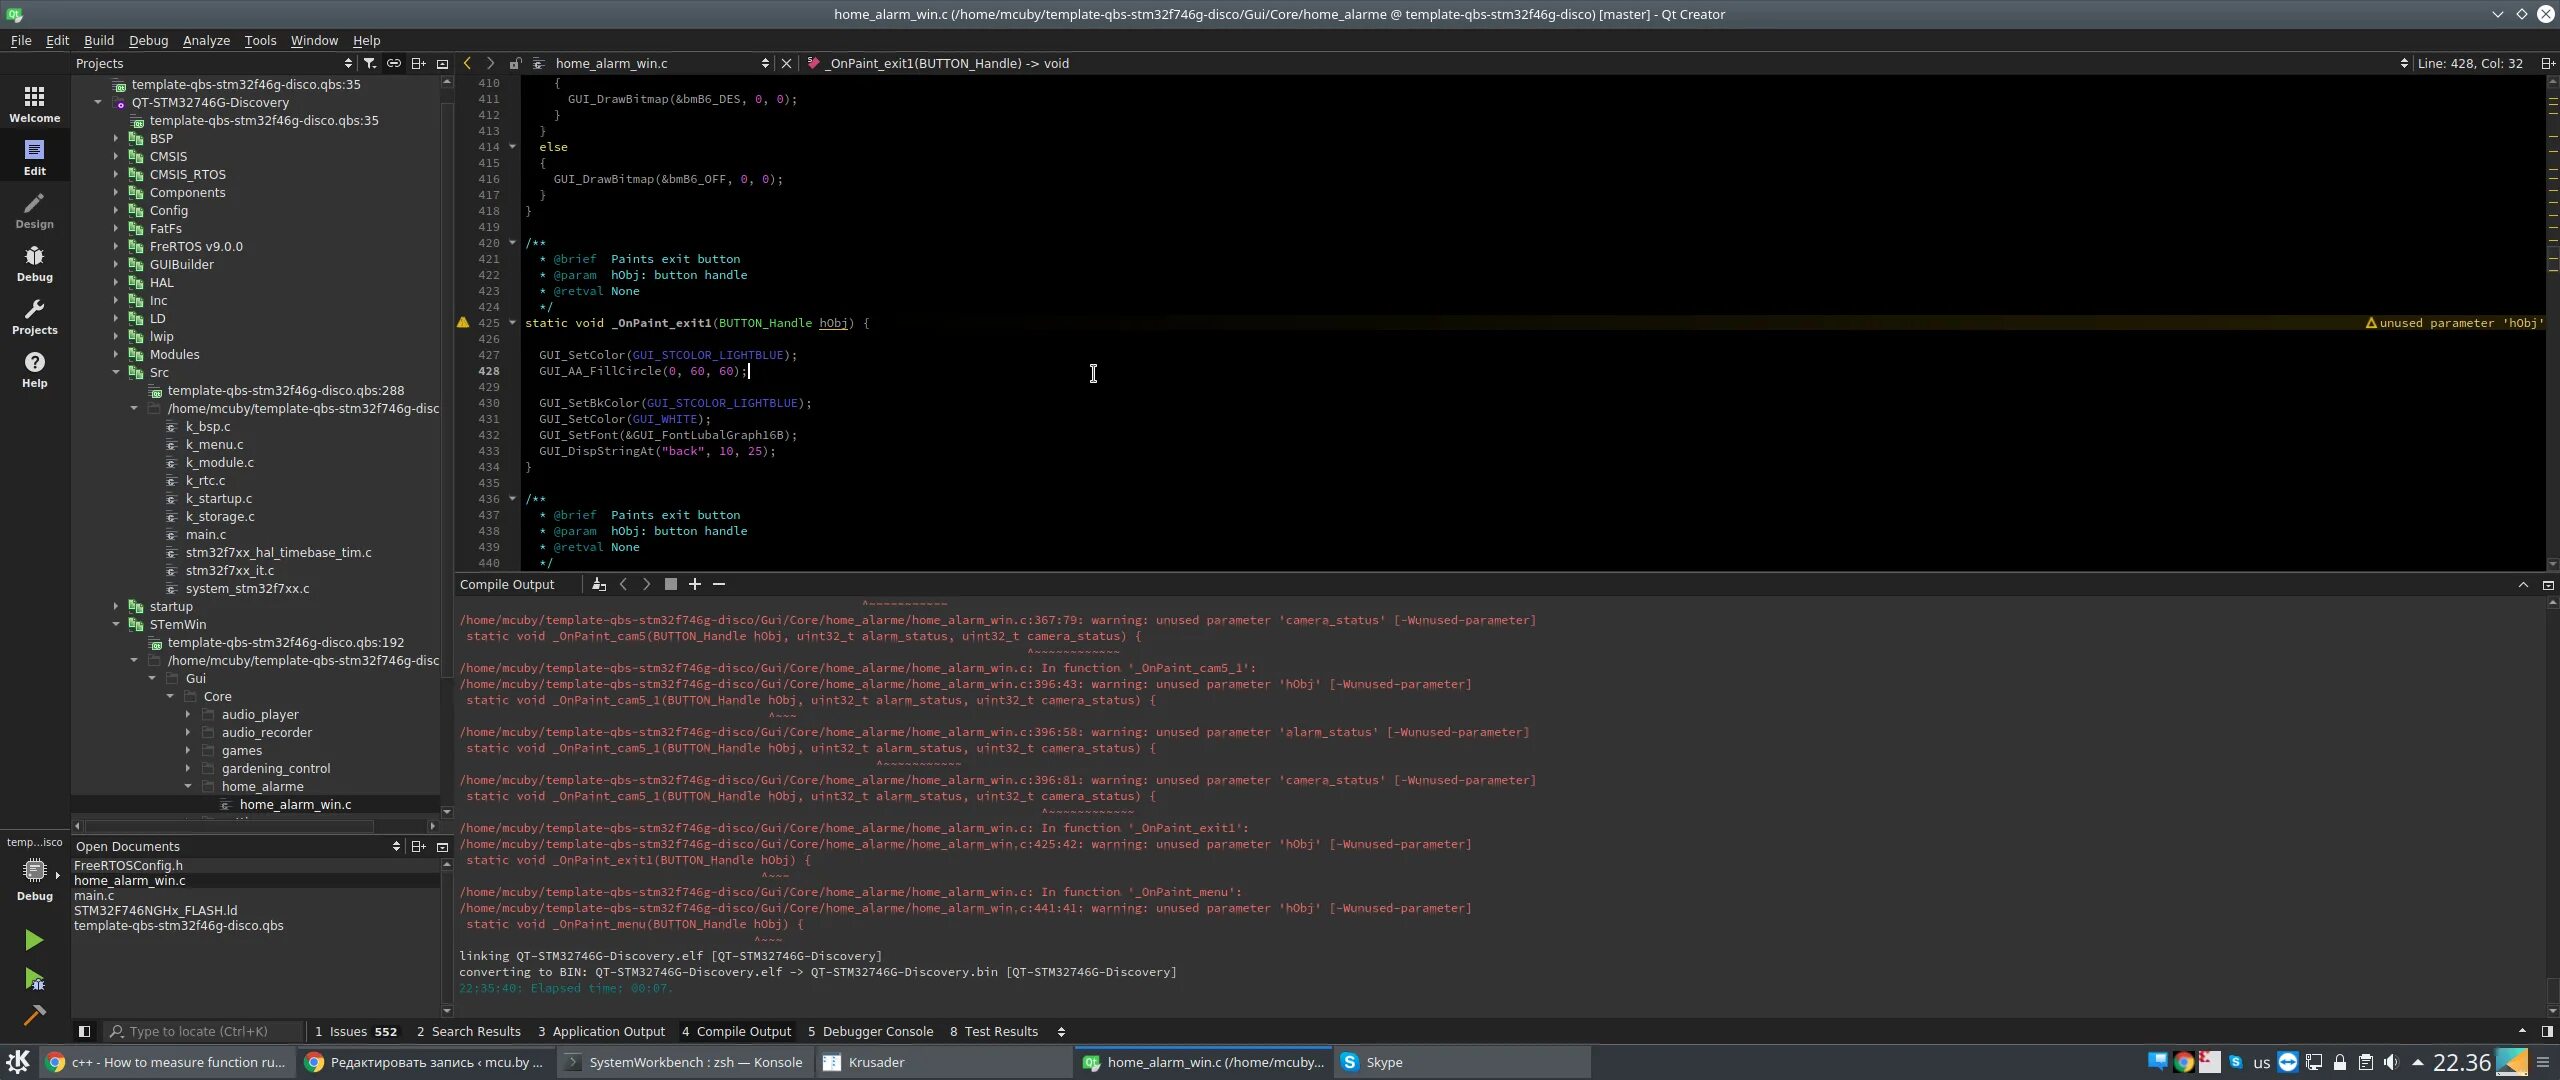Image resolution: width=2560 pixels, height=1080 pixels.
Task: Click the Build hammer icon
Action: (x=34, y=1016)
